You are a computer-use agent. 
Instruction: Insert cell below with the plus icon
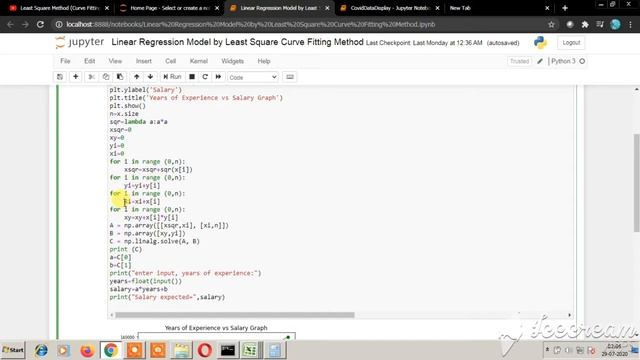tap(76, 77)
